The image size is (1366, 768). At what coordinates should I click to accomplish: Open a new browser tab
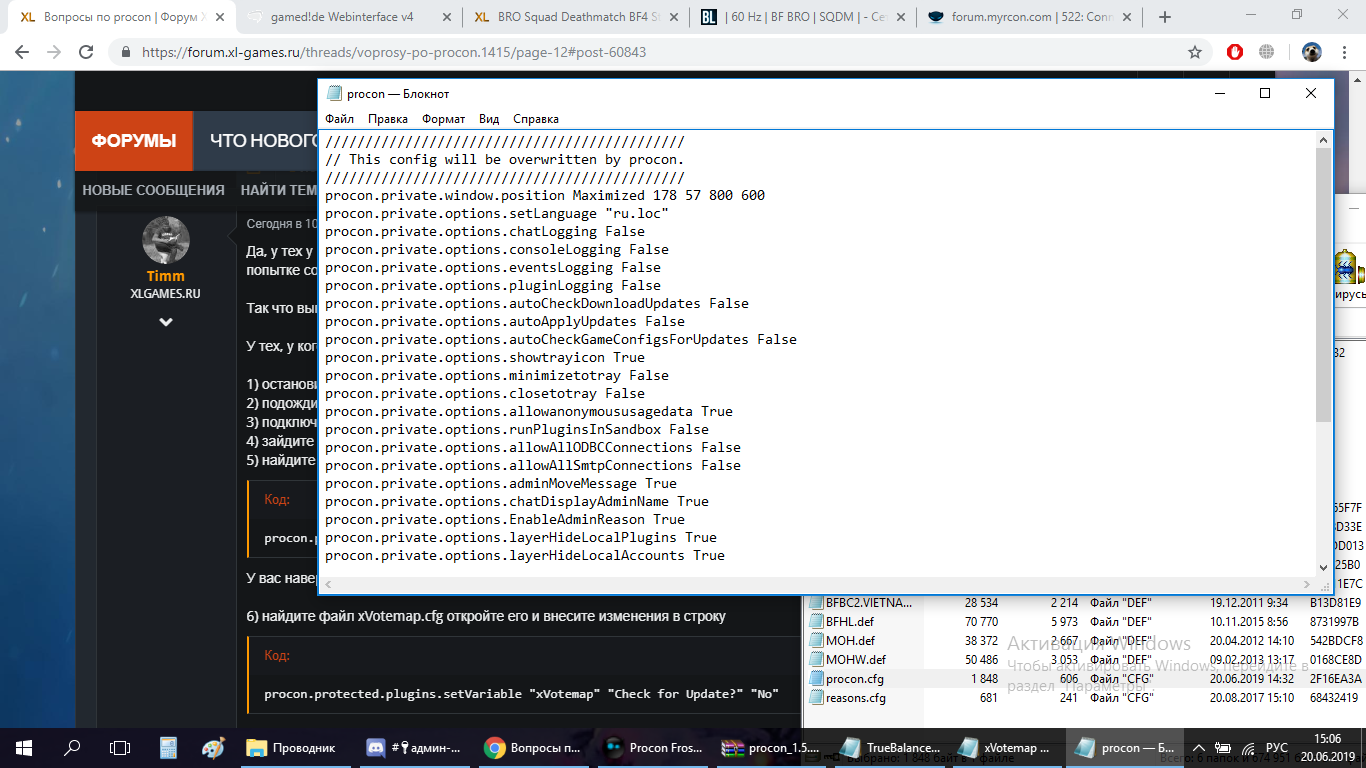pyautogui.click(x=1164, y=17)
